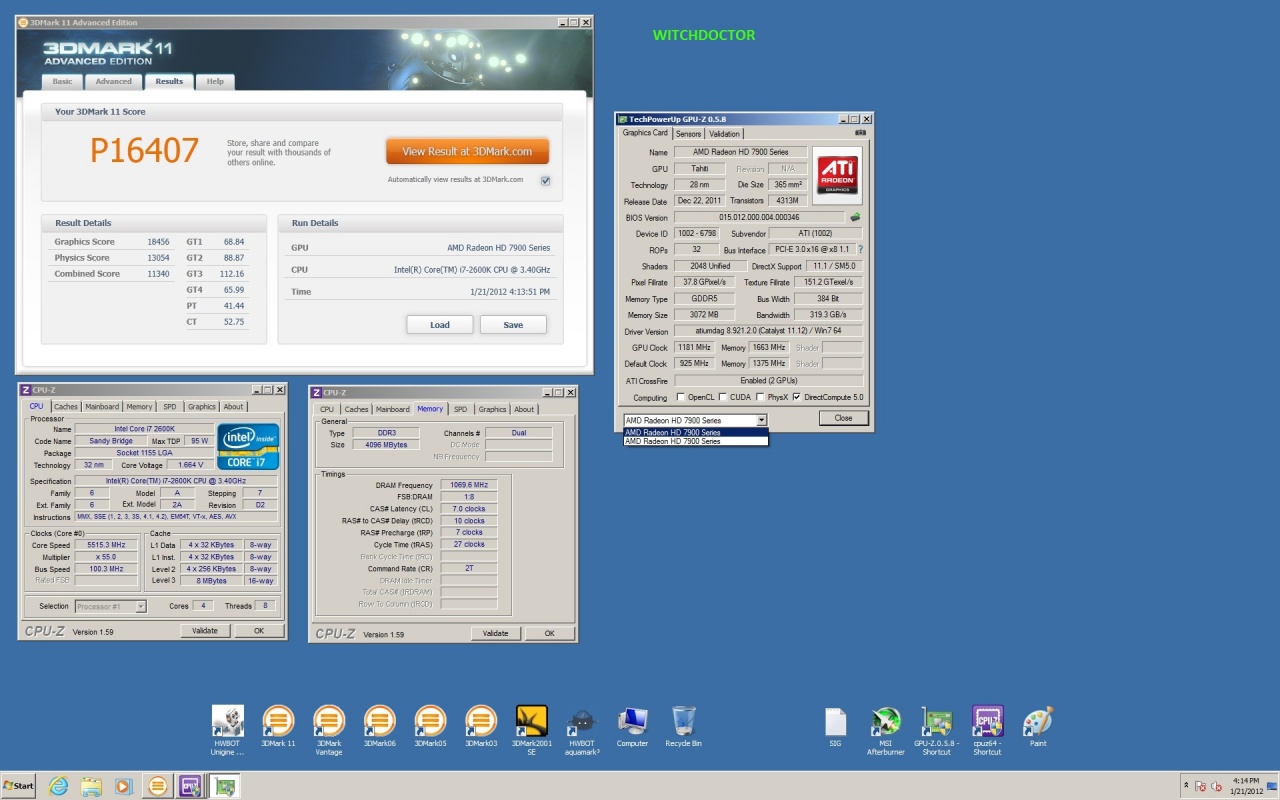1280x800 pixels.
Task: Launch the MSI Afterburner desktop shortcut
Action: click(886, 722)
